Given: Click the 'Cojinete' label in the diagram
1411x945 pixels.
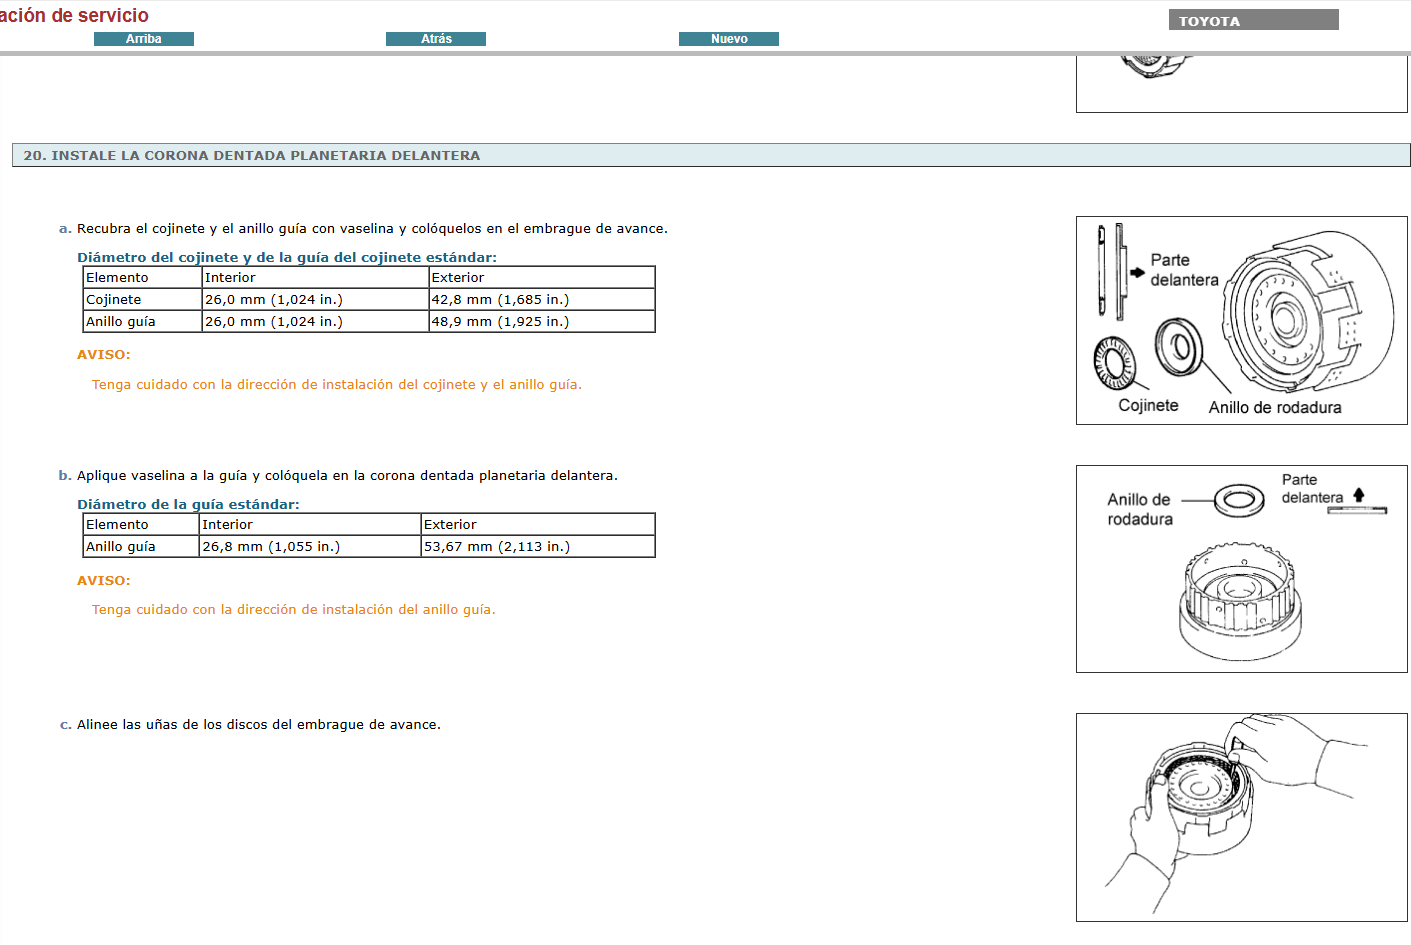Looking at the screenshot, I should pos(1147,405).
